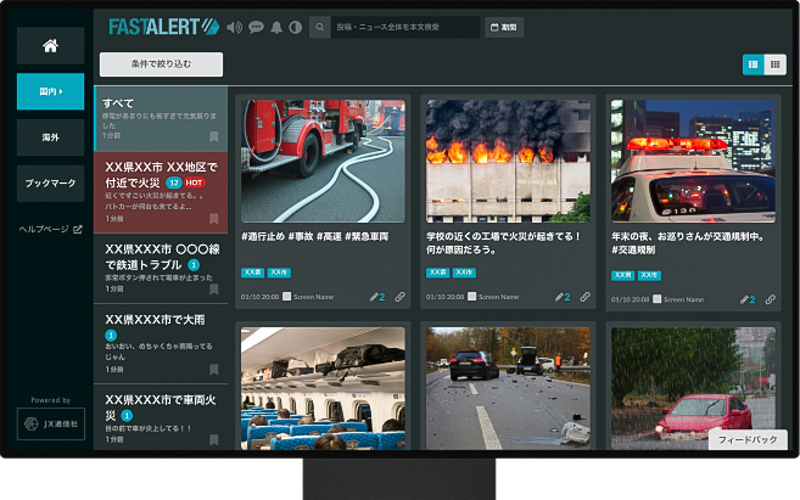Viewport: 800px width, 500px height.
Task: Switch to grid view layout
Action: coord(774,64)
